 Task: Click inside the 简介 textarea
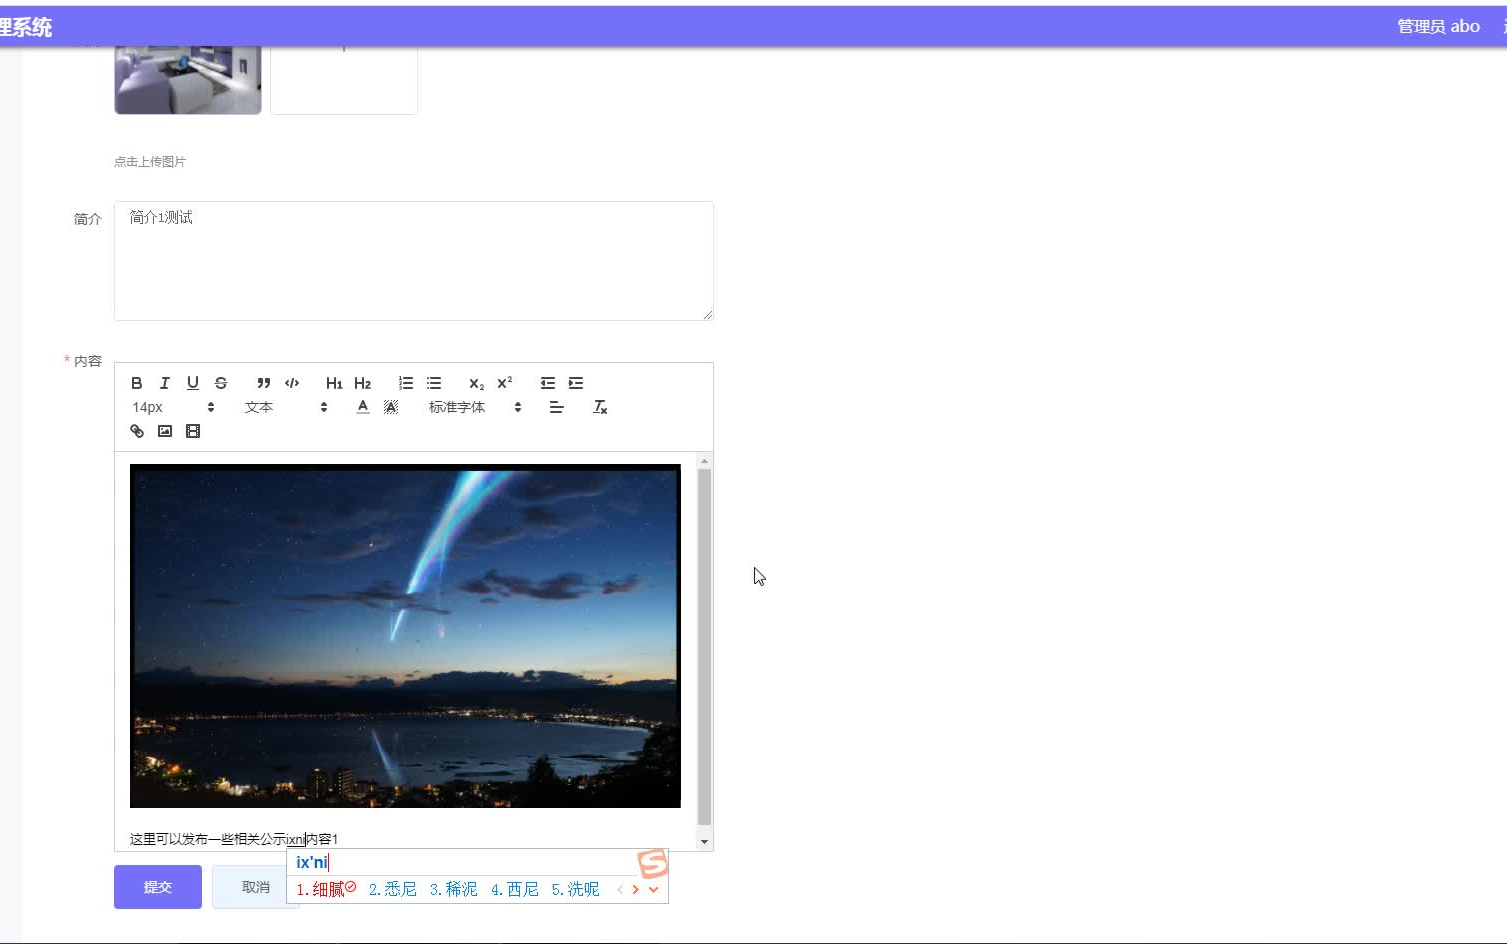coord(414,261)
